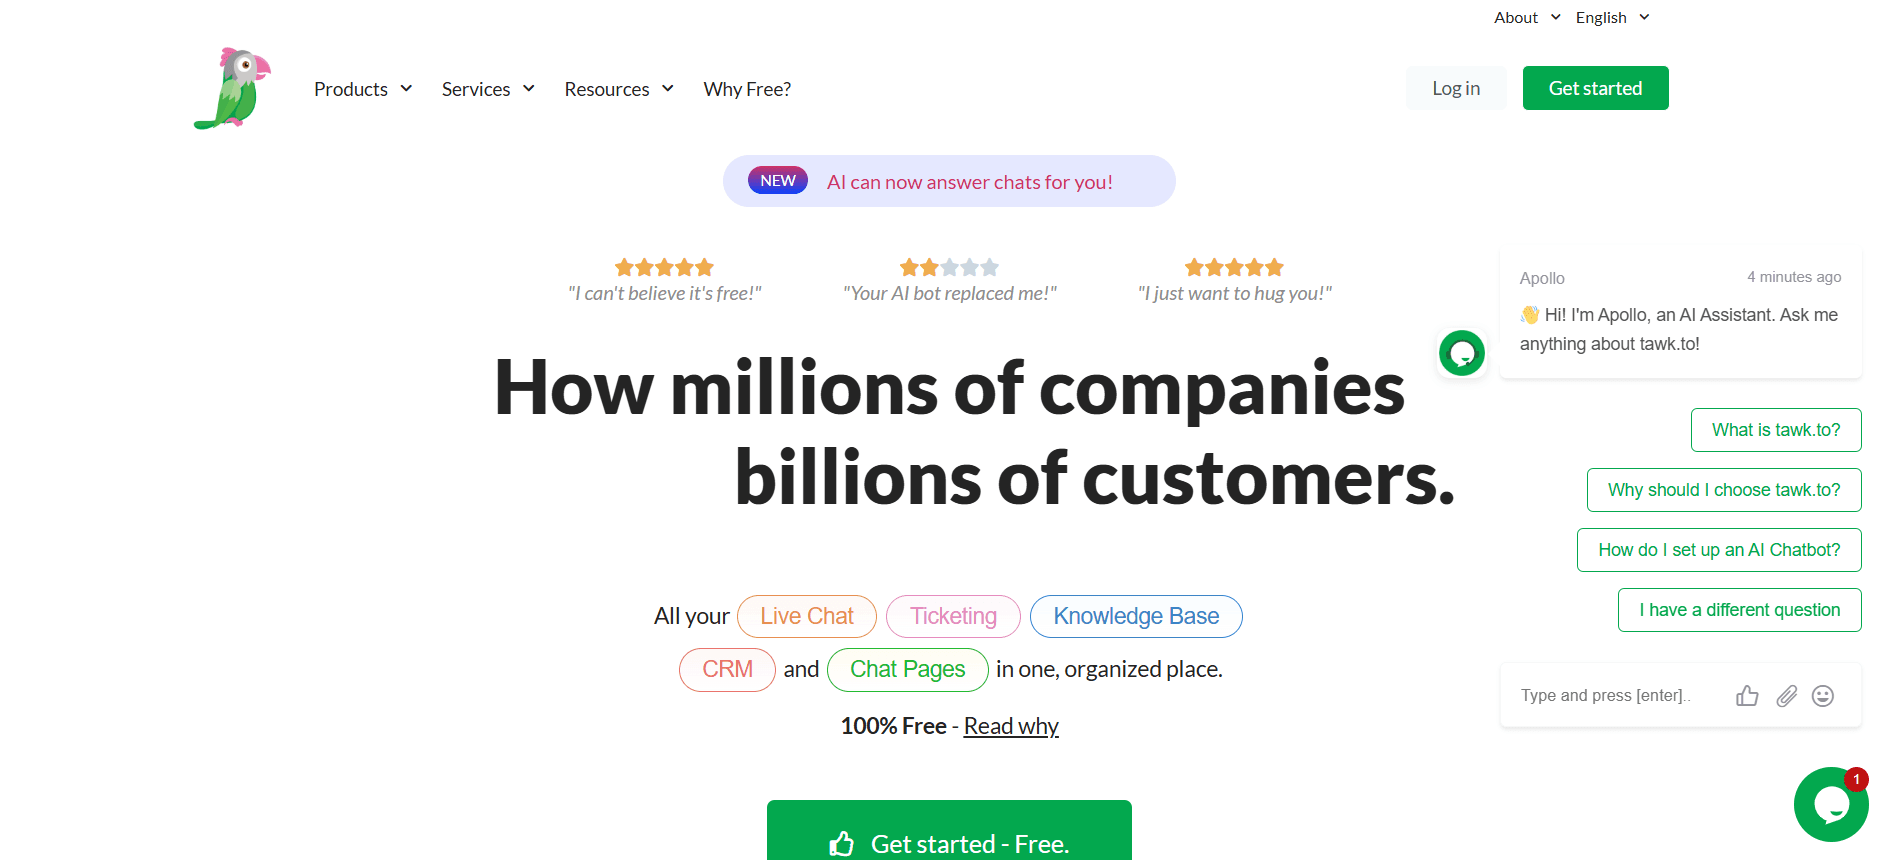Expand the Products dropdown menu

coord(363,89)
